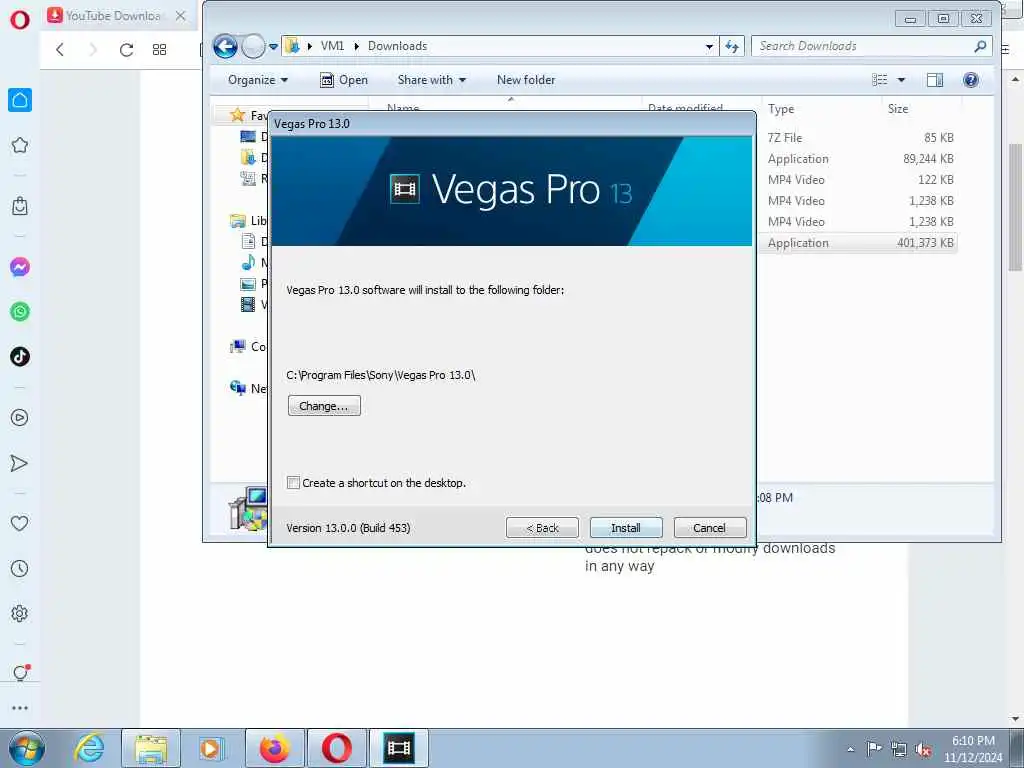Click the Opera logo menu button
This screenshot has width=1024, height=768.
pyautogui.click(x=20, y=19)
